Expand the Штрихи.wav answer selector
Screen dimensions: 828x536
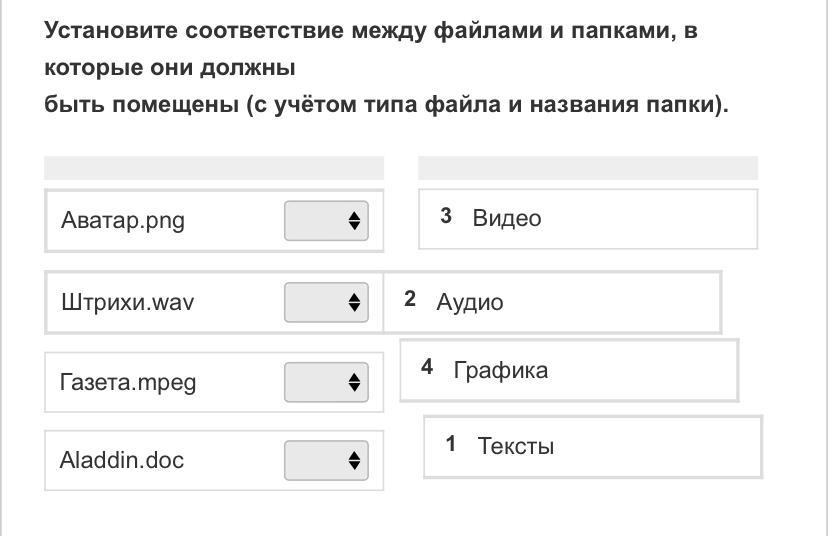(x=326, y=302)
